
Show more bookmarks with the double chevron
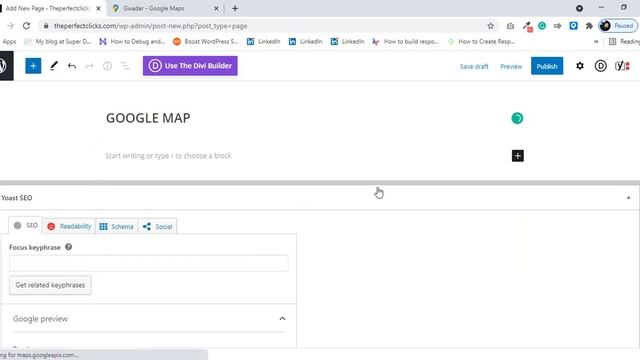[x=596, y=42]
